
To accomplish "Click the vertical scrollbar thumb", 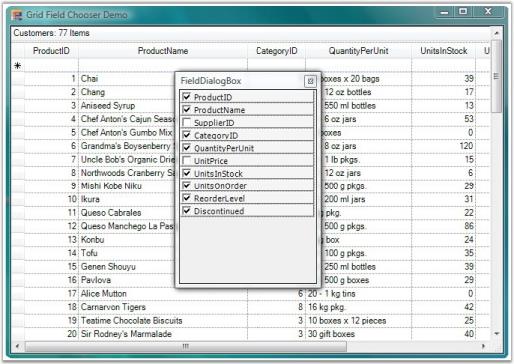I will pyautogui.click(x=496, y=76).
